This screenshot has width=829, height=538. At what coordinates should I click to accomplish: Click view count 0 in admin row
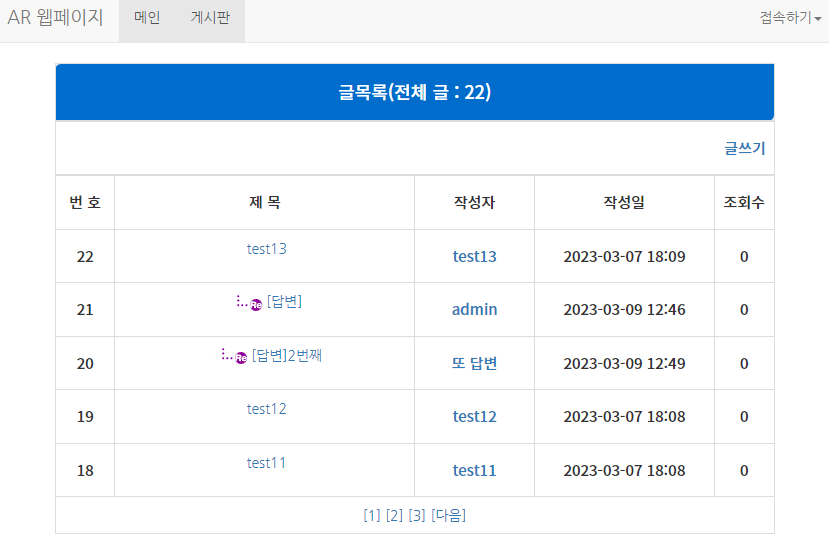(744, 309)
